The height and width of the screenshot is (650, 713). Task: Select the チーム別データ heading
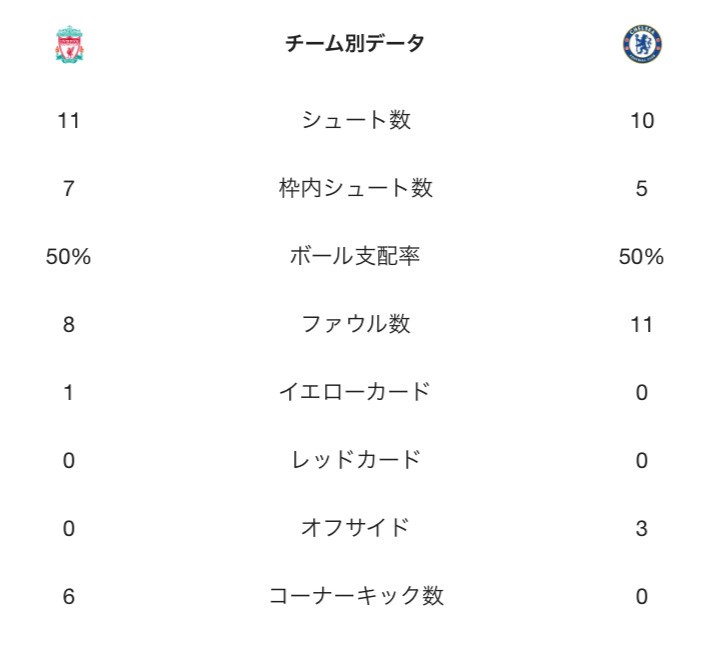point(355,44)
